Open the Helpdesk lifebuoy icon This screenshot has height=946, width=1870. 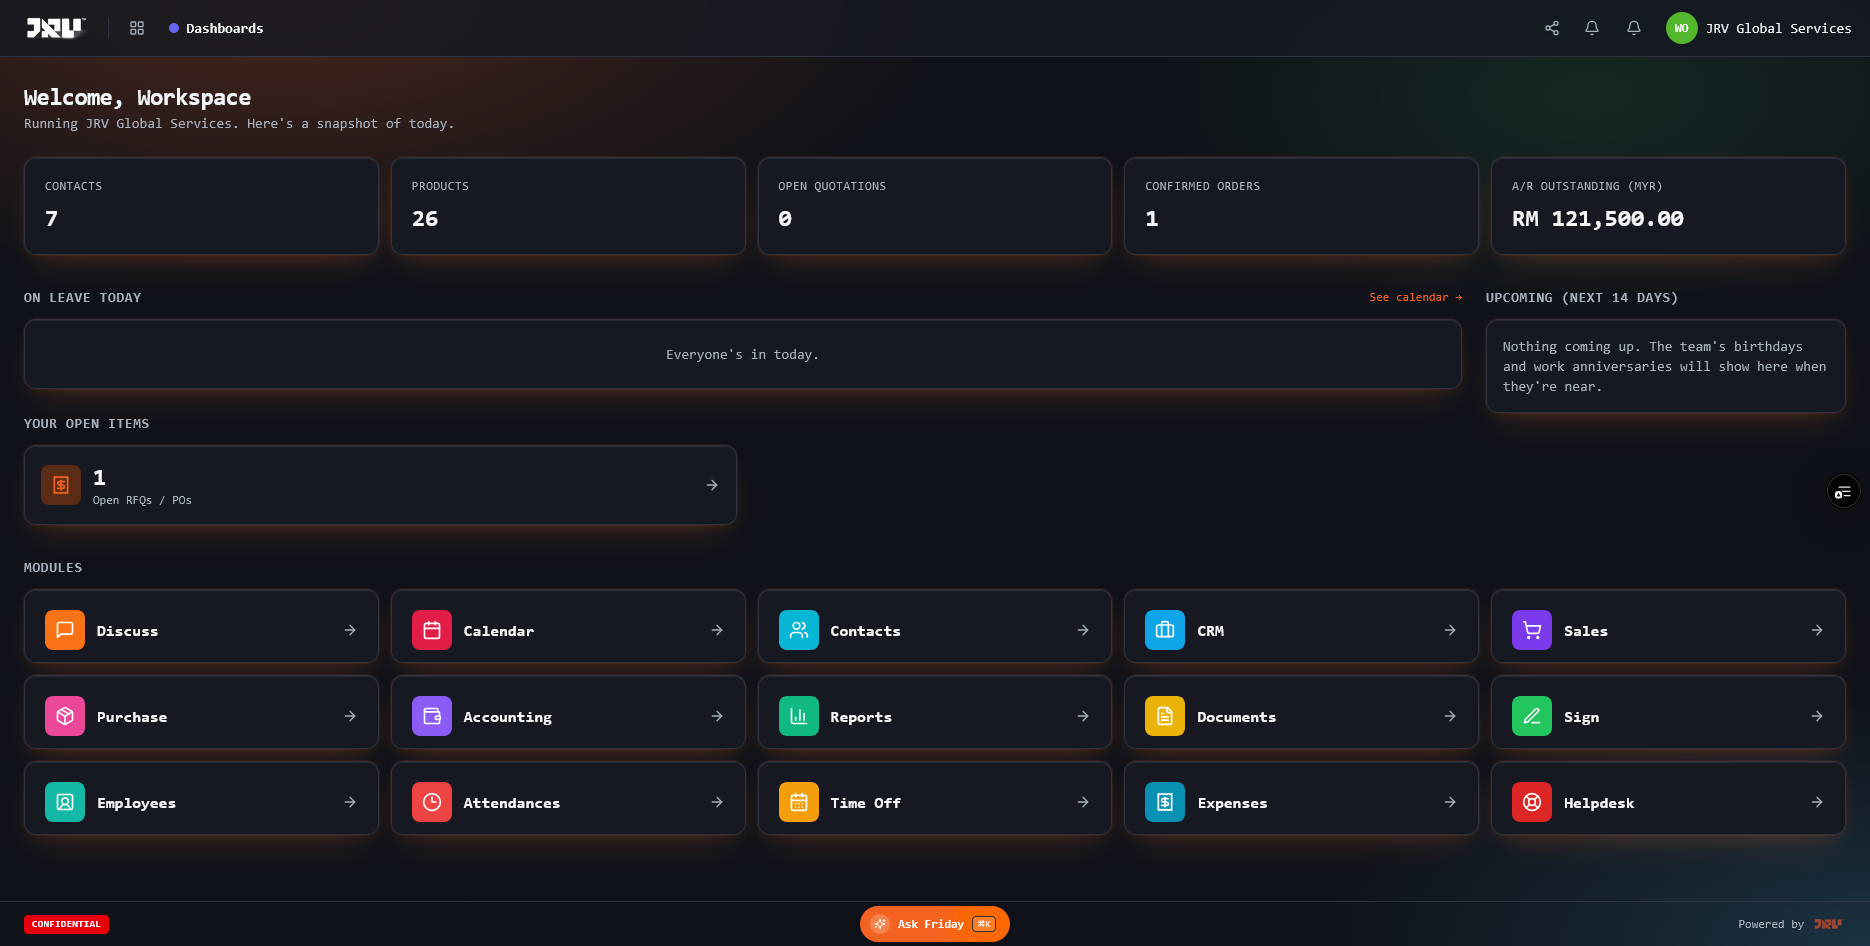click(x=1532, y=802)
